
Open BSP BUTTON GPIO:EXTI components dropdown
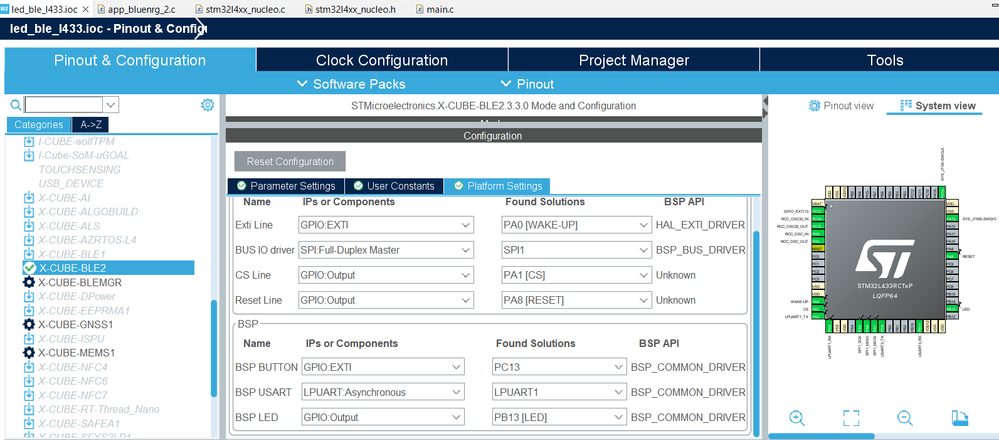click(x=382, y=367)
